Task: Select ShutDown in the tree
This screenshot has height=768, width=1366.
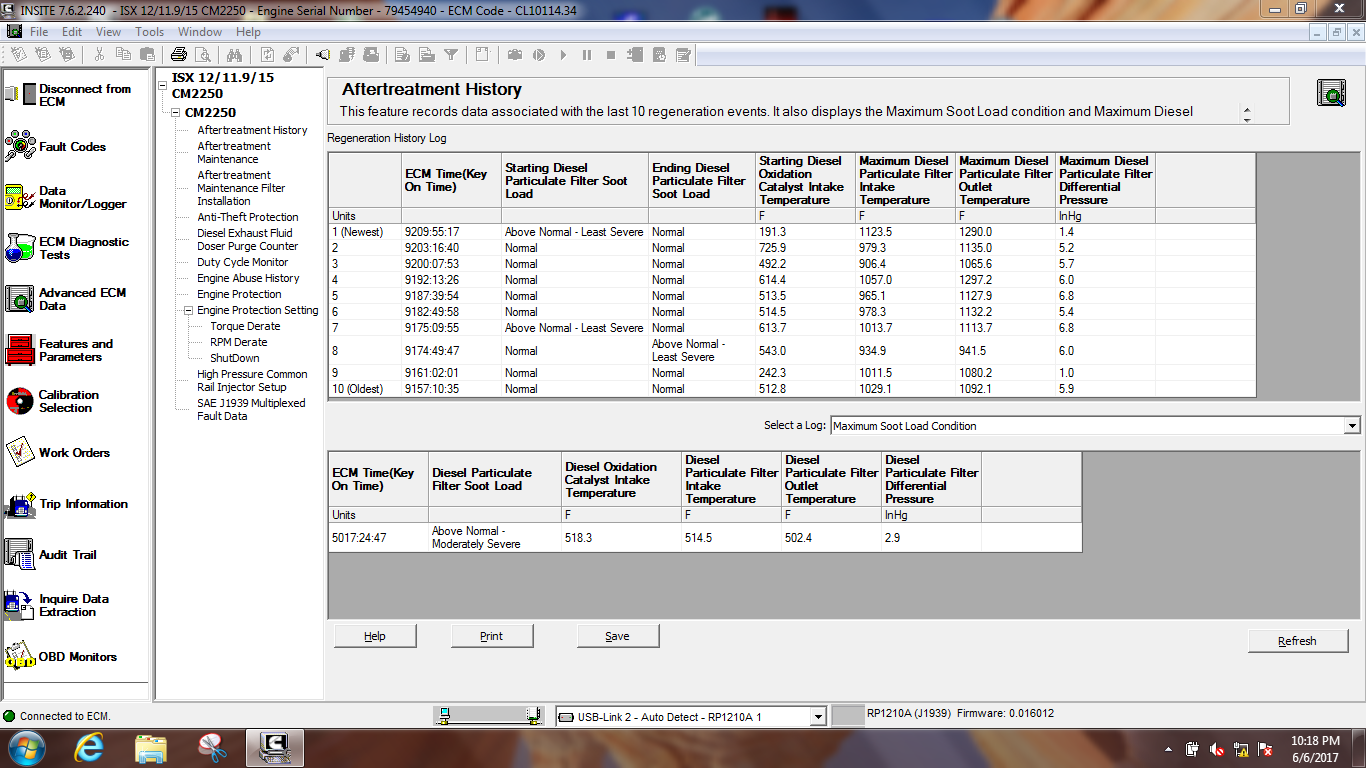Action: 235,358
